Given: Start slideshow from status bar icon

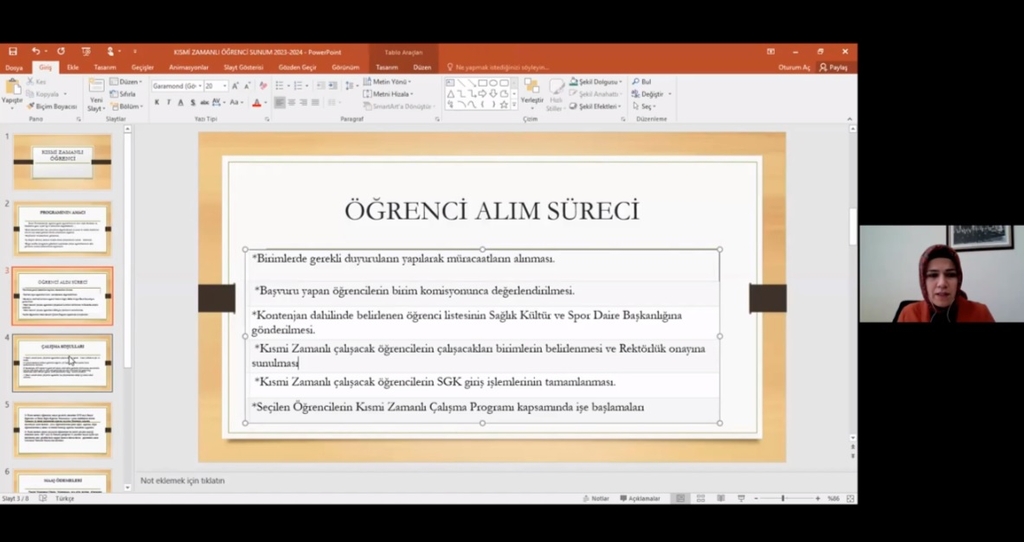Looking at the screenshot, I should click(741, 498).
